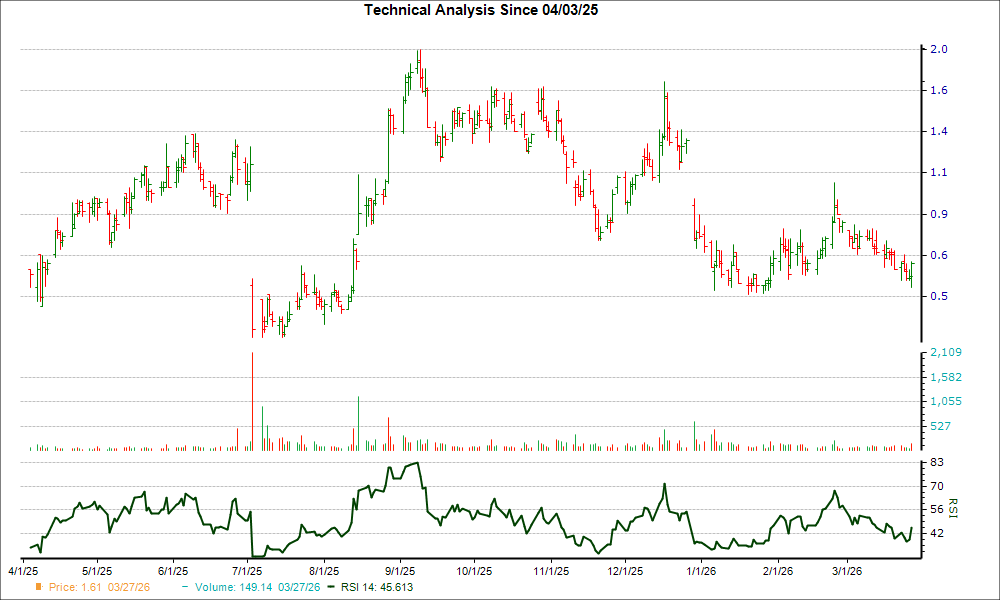Screen dimensions: 1000x600
Task: Click the 1/1/26 date label
Action: pos(700,571)
